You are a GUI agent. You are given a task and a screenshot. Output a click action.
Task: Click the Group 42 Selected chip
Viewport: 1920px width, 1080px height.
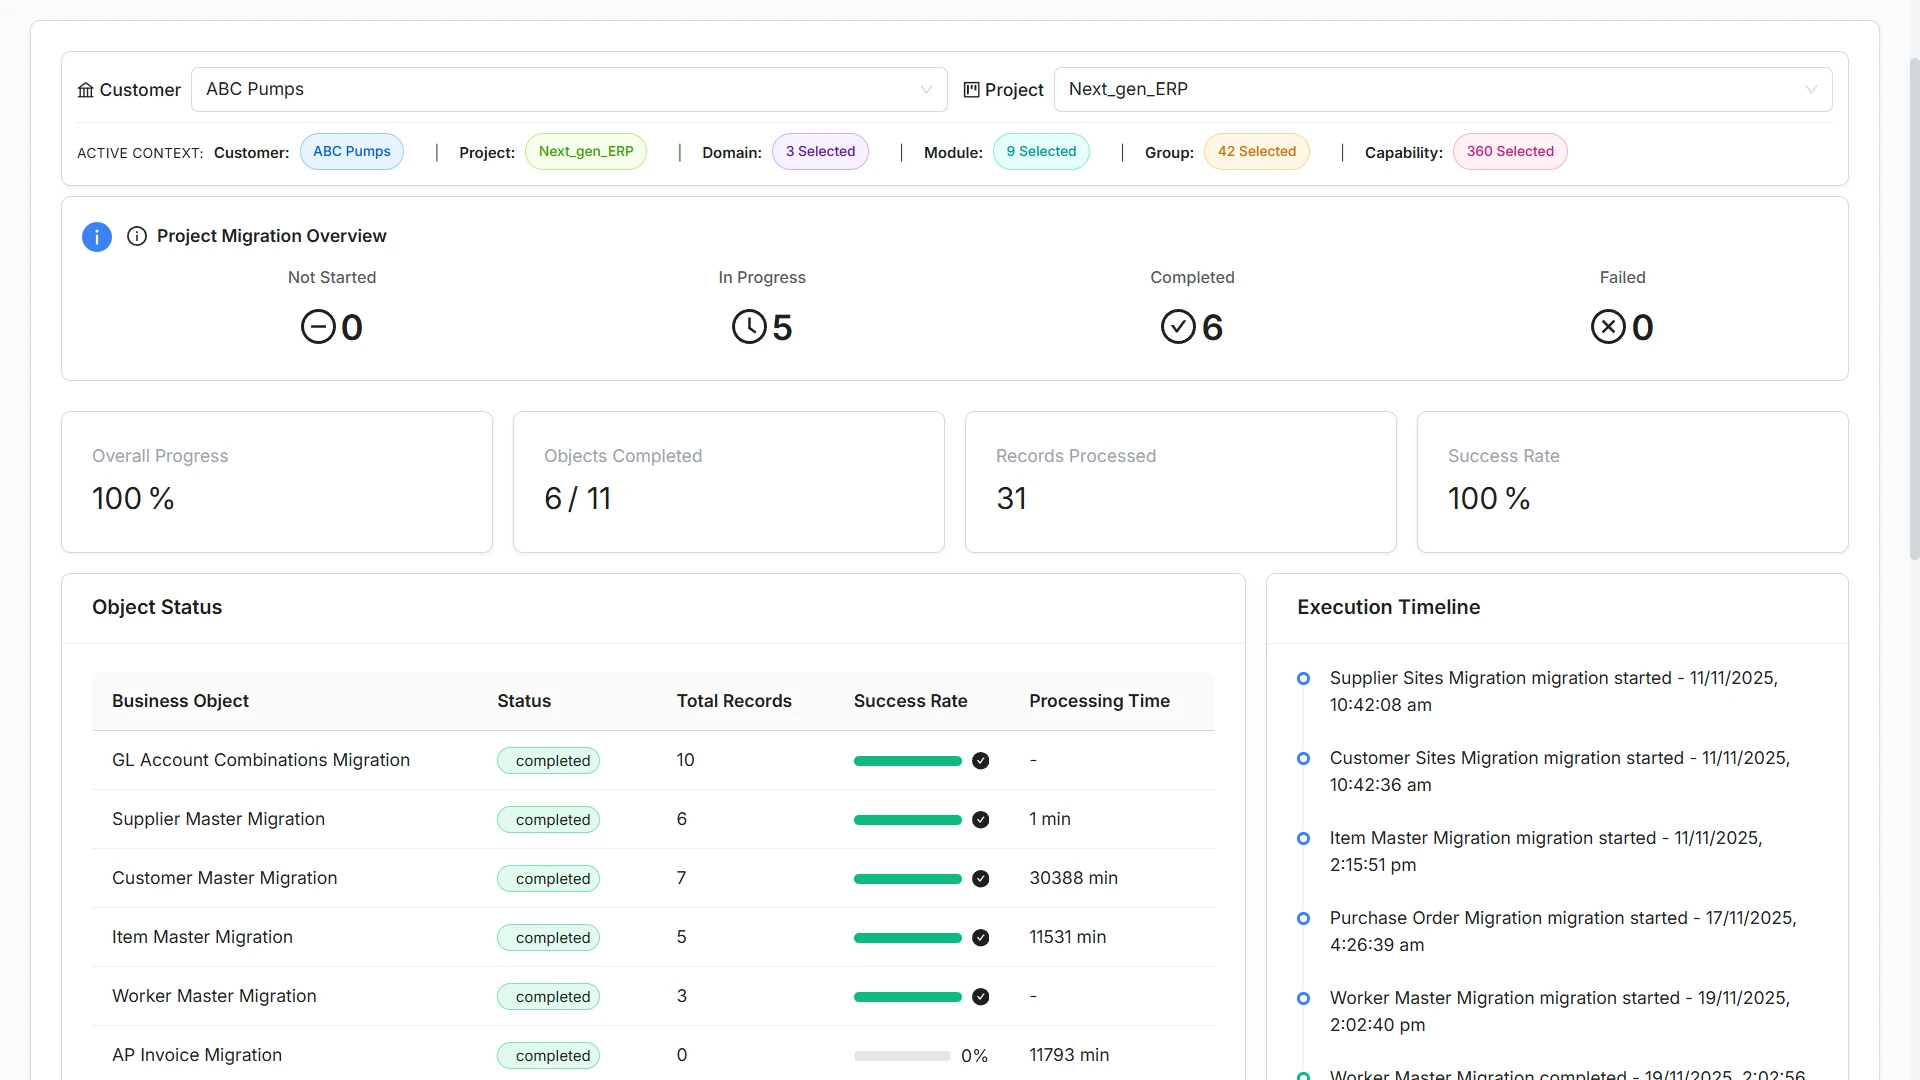1257,152
